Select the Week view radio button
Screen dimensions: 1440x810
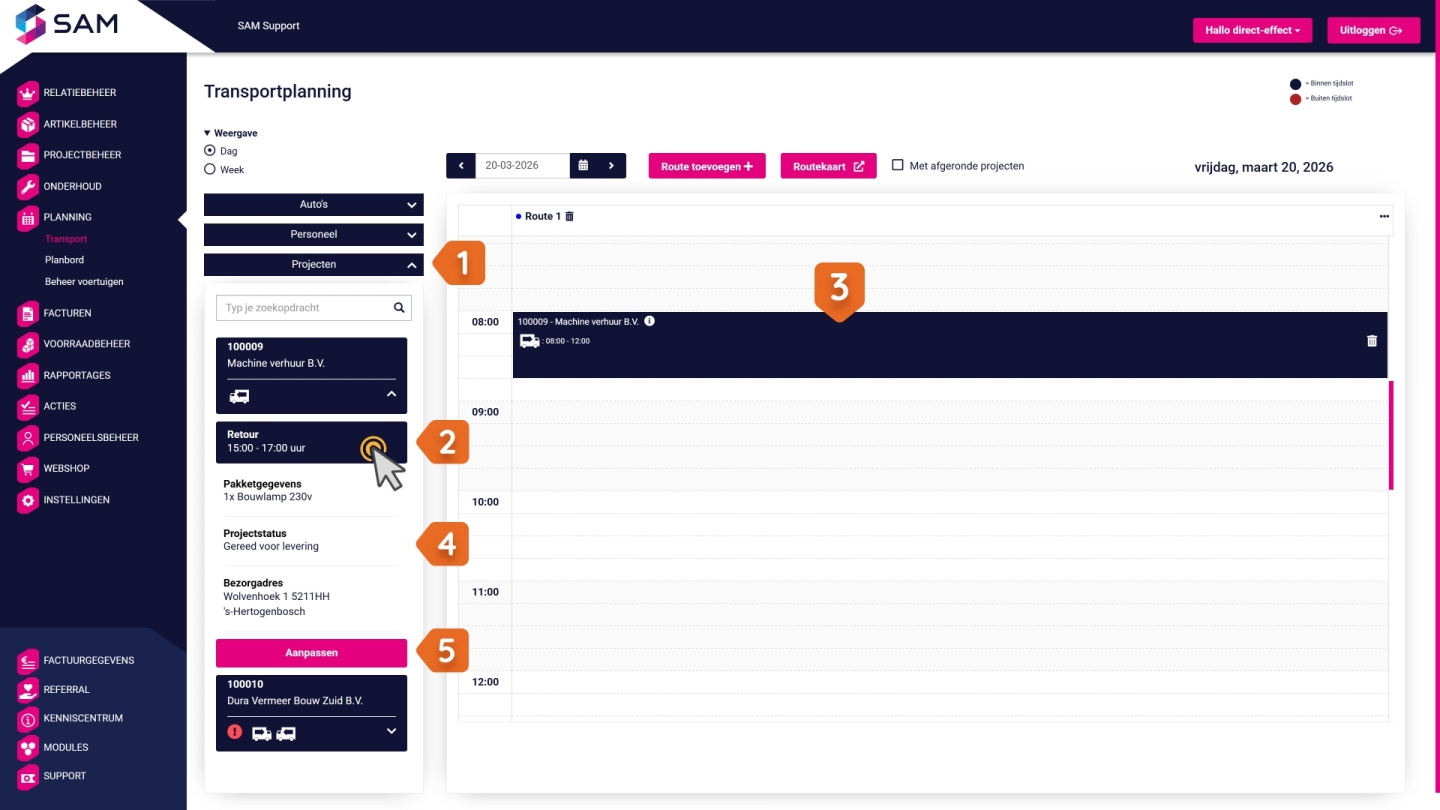(210, 170)
